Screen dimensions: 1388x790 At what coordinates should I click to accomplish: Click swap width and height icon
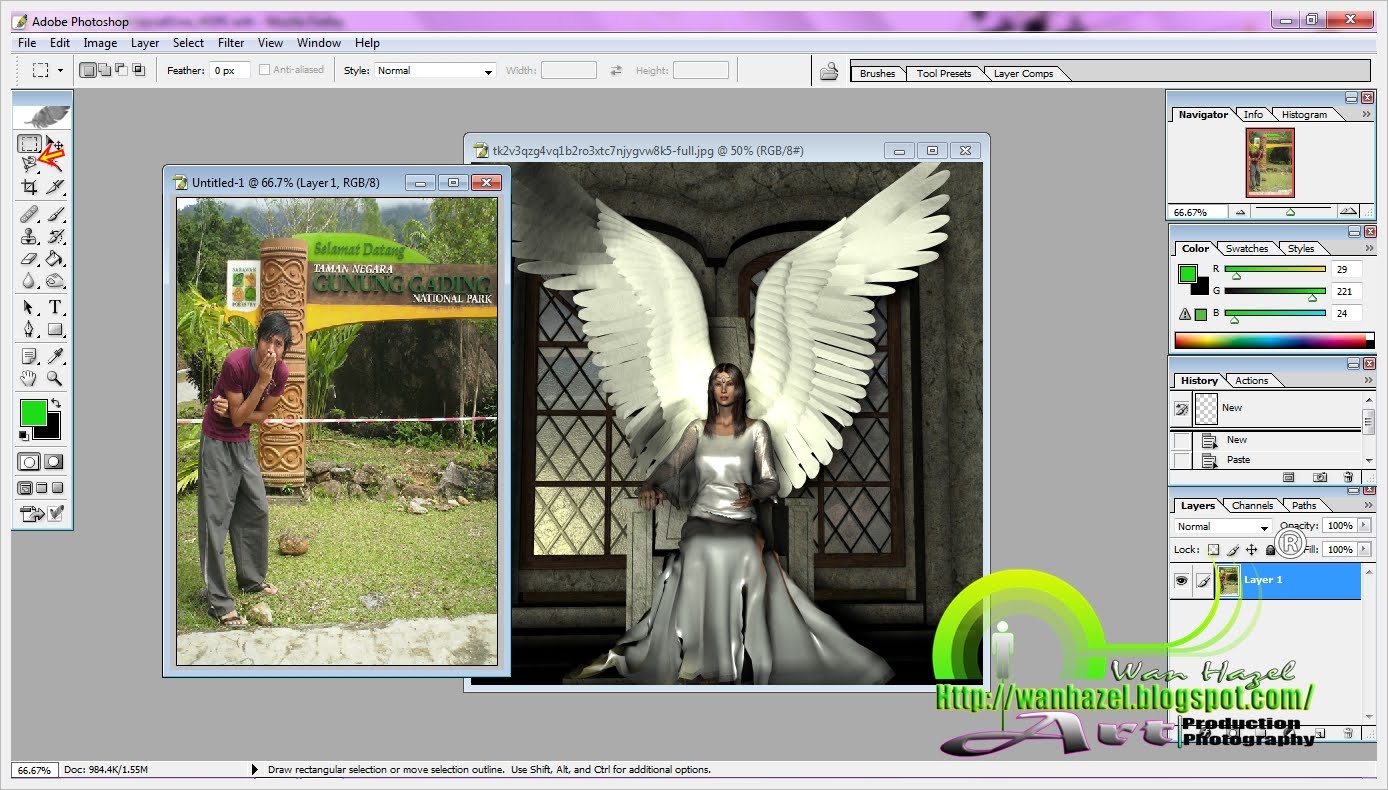(x=616, y=70)
